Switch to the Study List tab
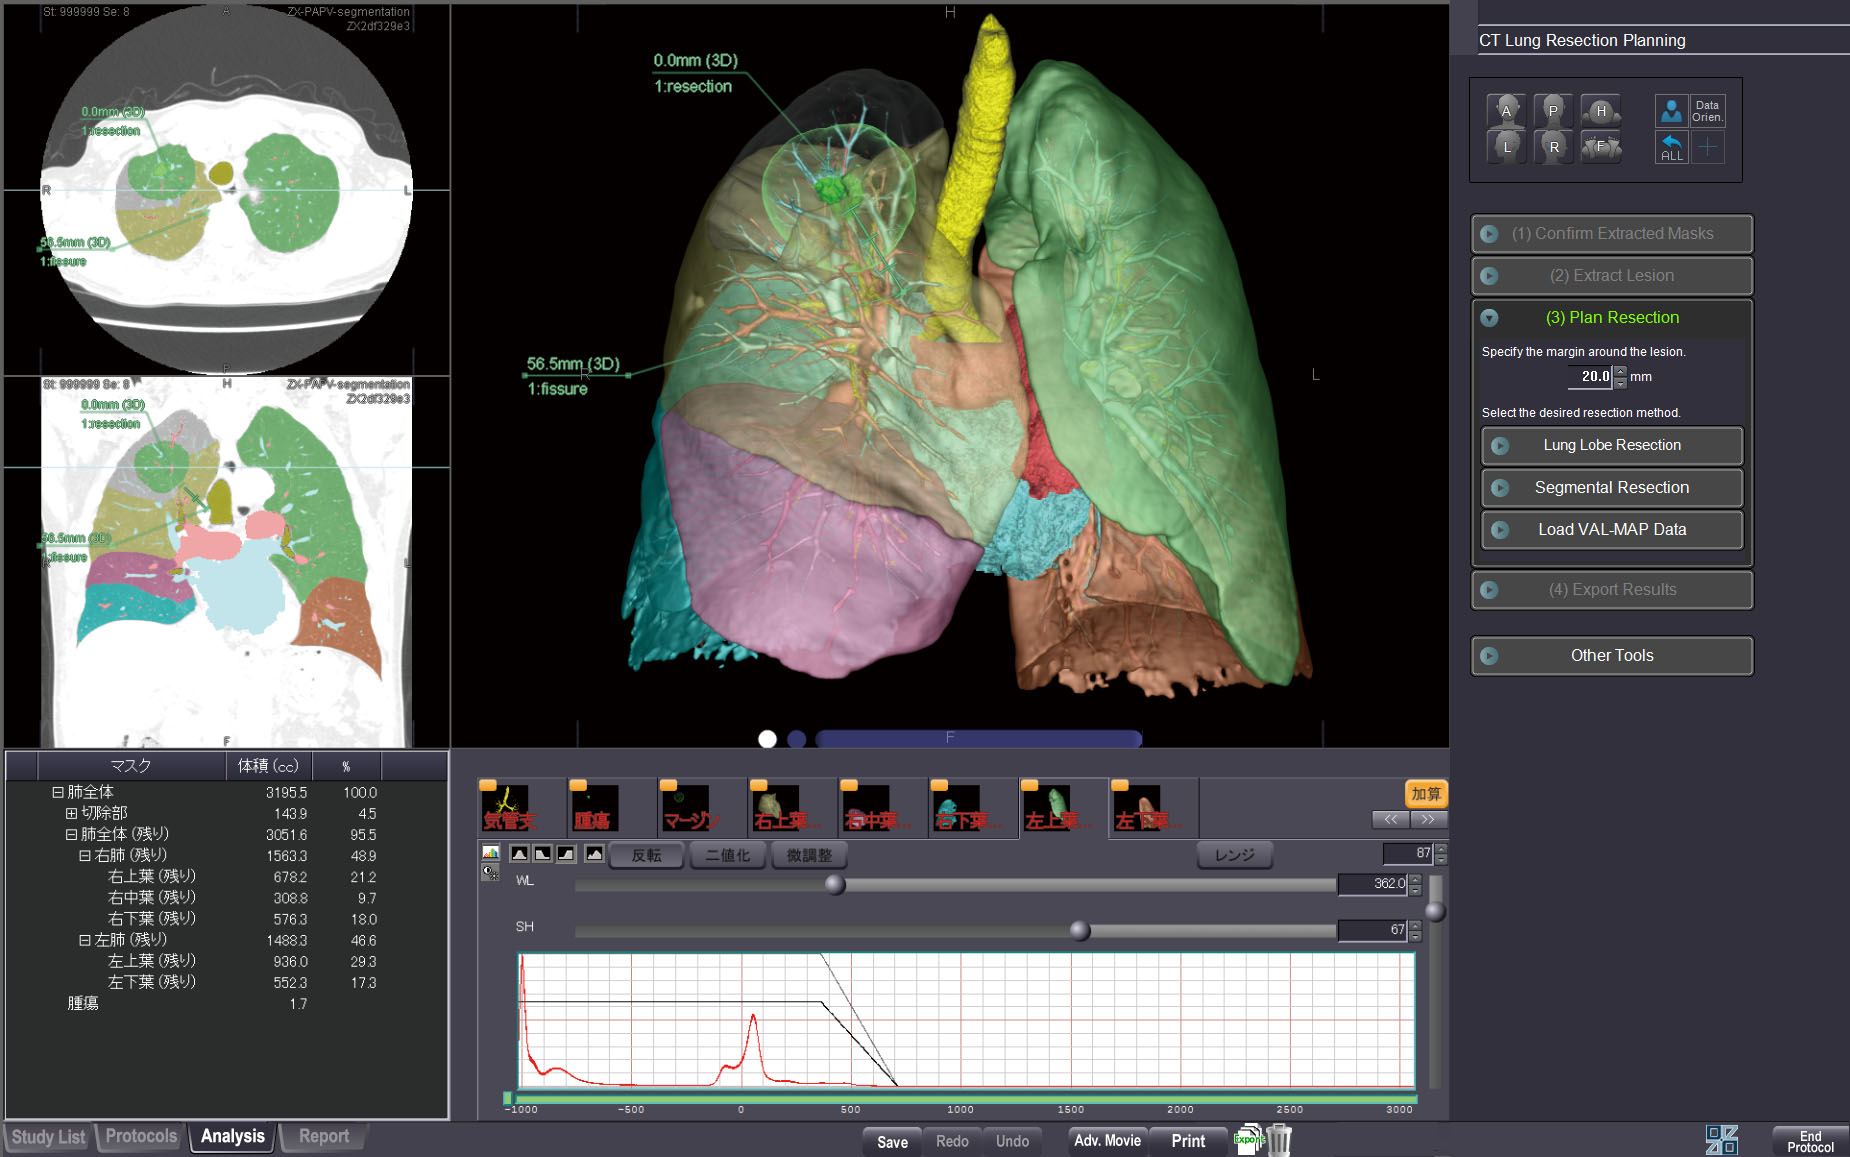 (x=48, y=1137)
